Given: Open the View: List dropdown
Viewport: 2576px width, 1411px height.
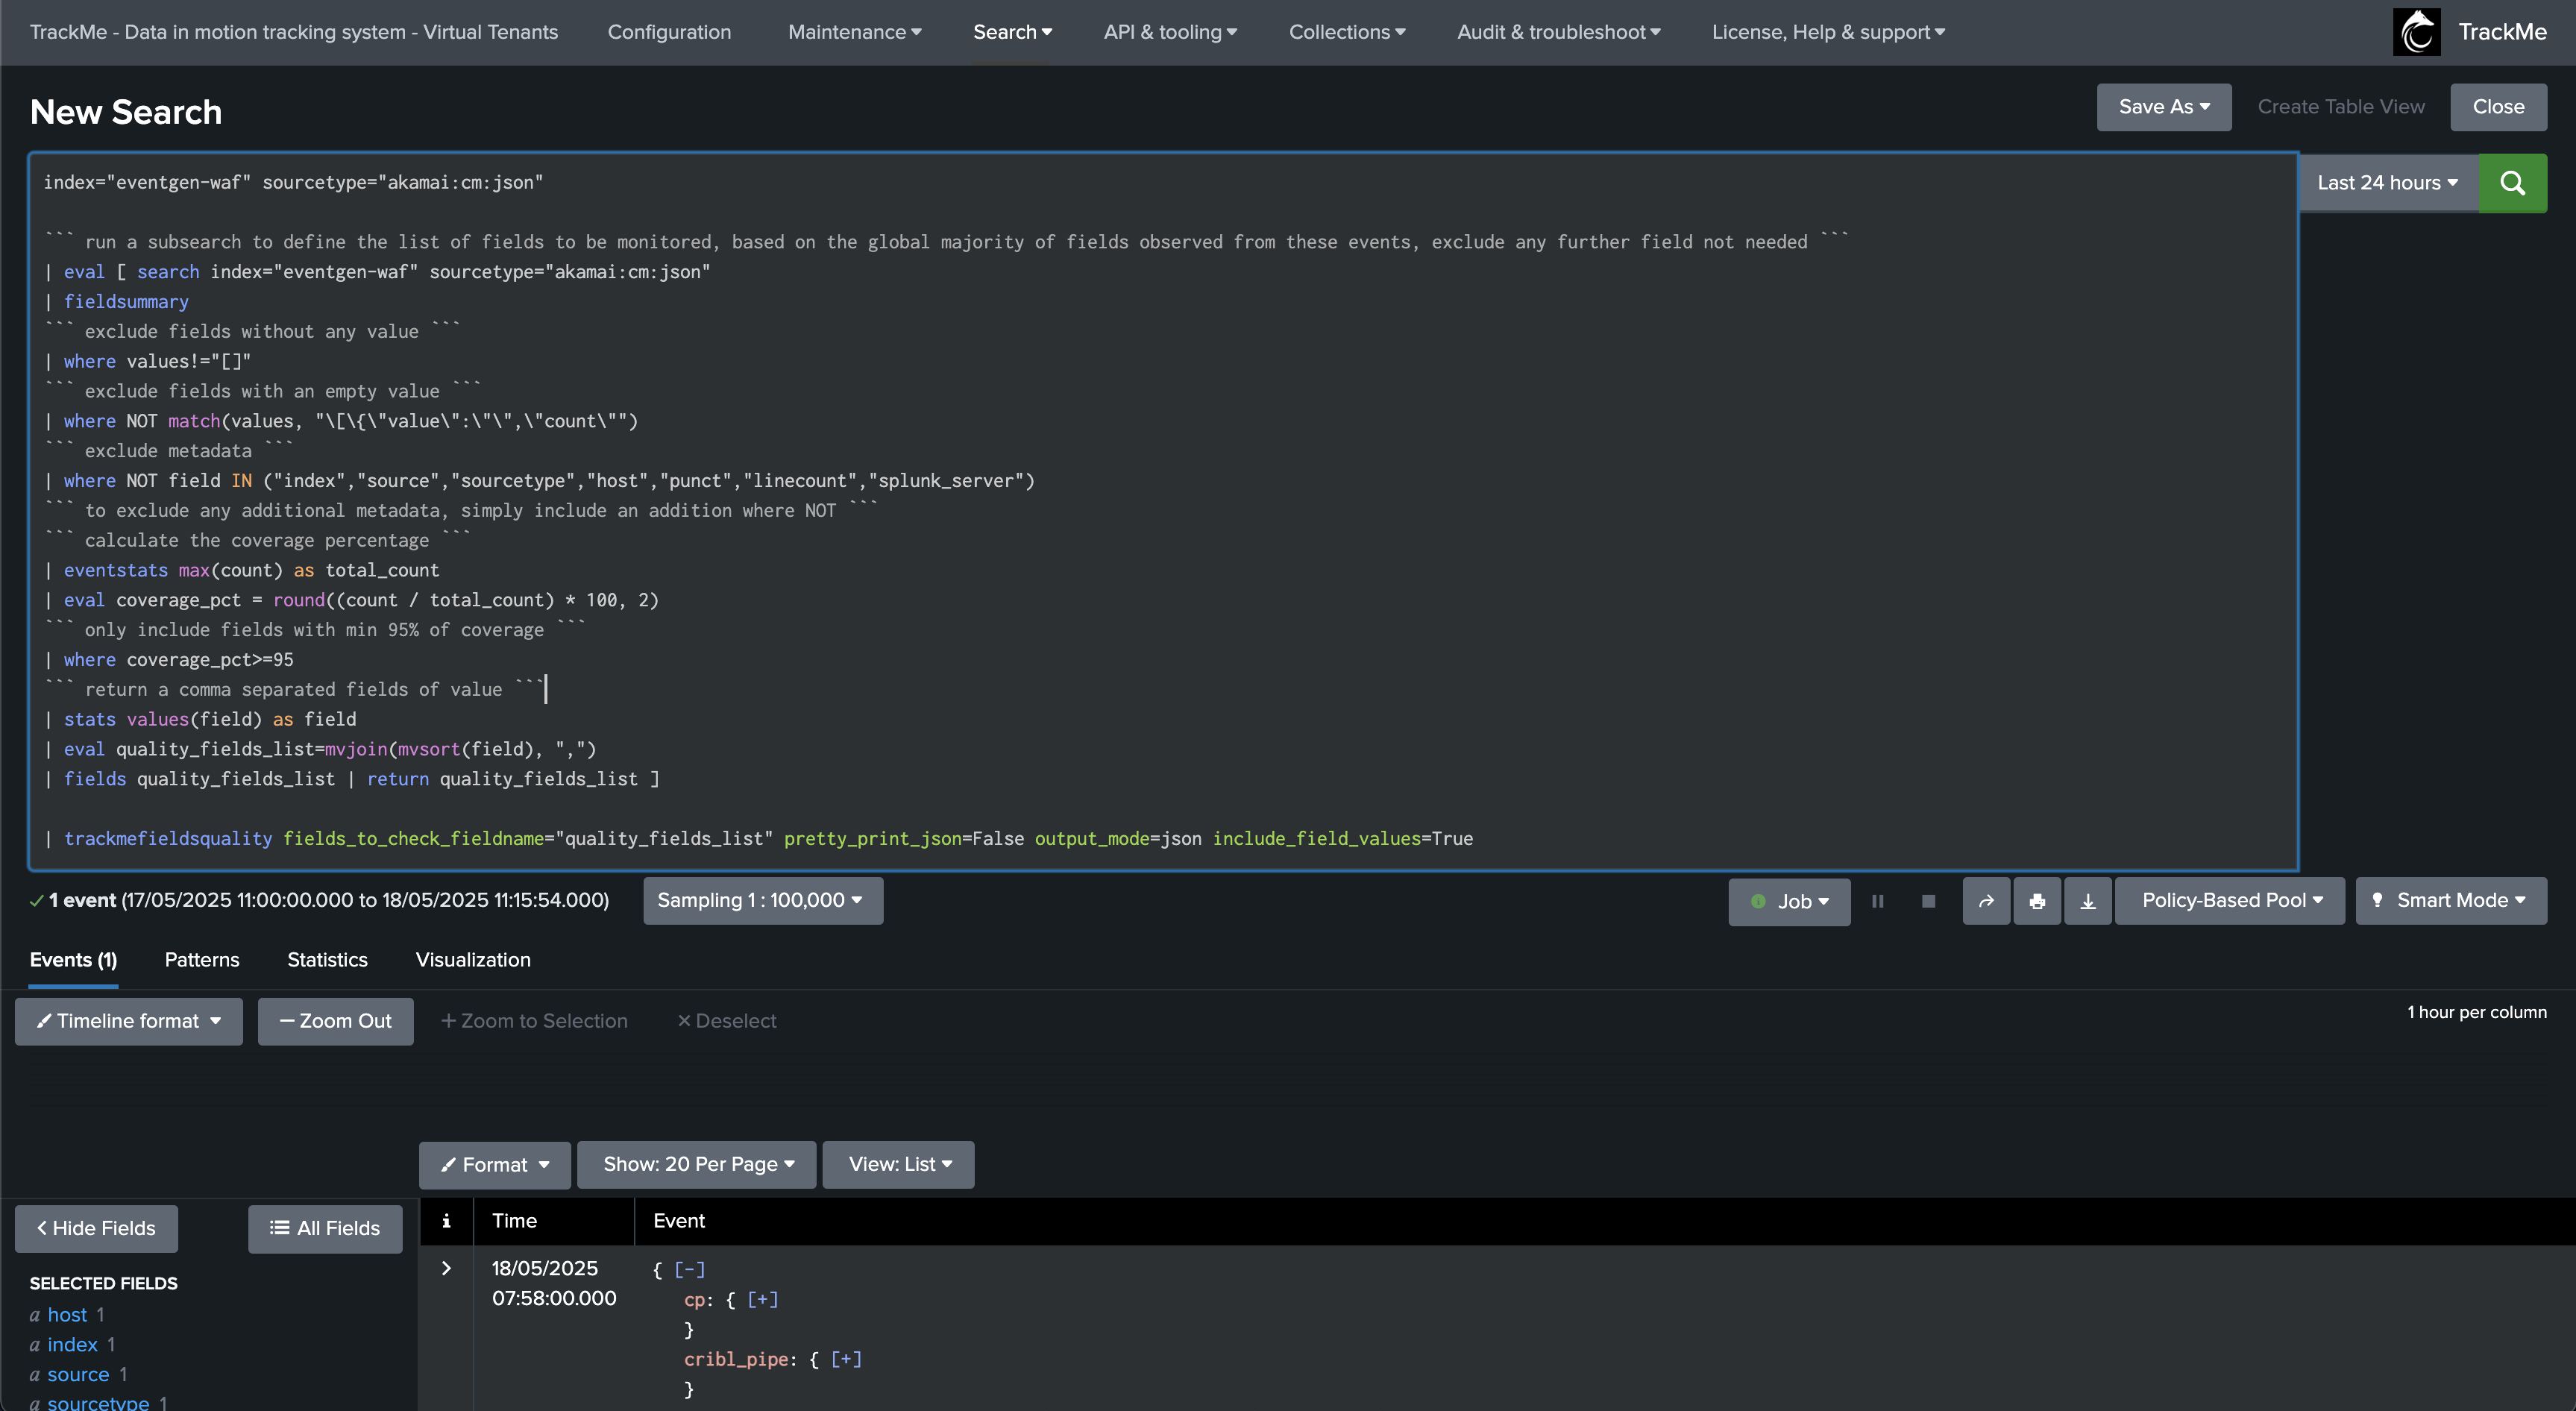Looking at the screenshot, I should pos(898,1165).
